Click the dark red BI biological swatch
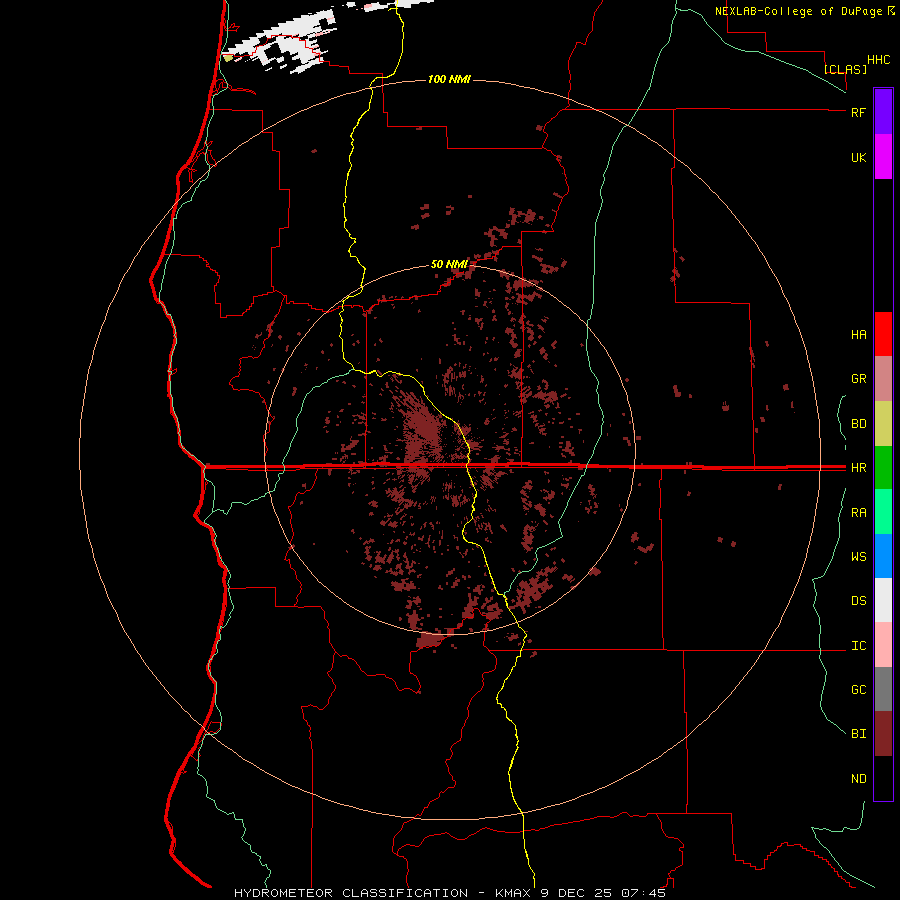 [x=883, y=734]
